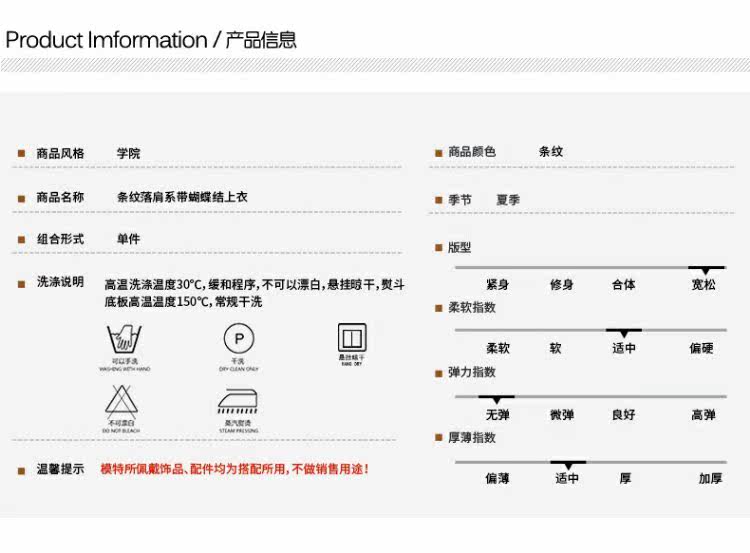
Task: Click the 软 softness option
Action: click(555, 348)
